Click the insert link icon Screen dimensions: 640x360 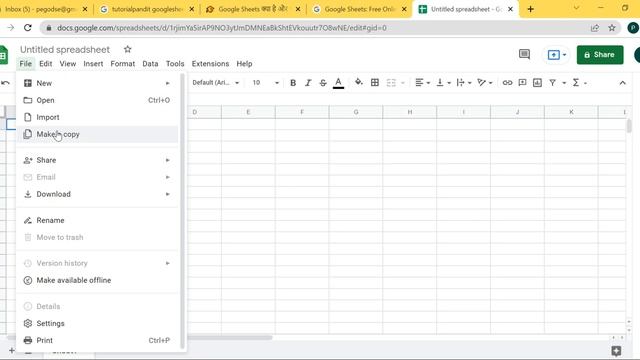pos(507,83)
